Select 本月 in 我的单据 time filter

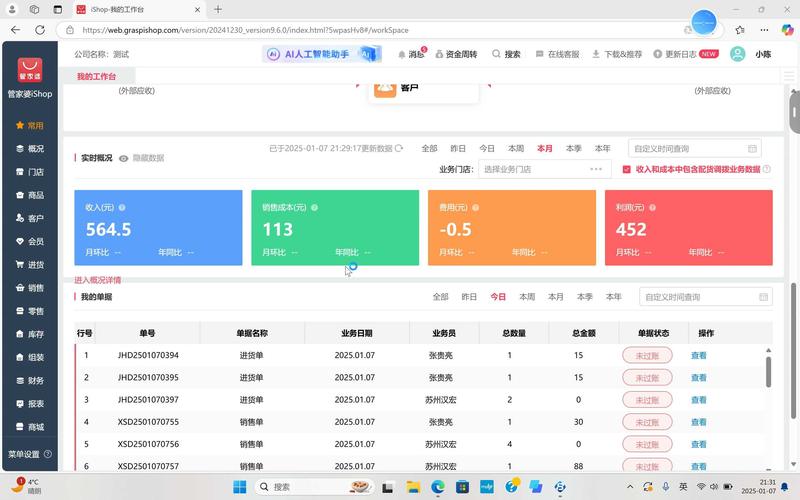556,297
